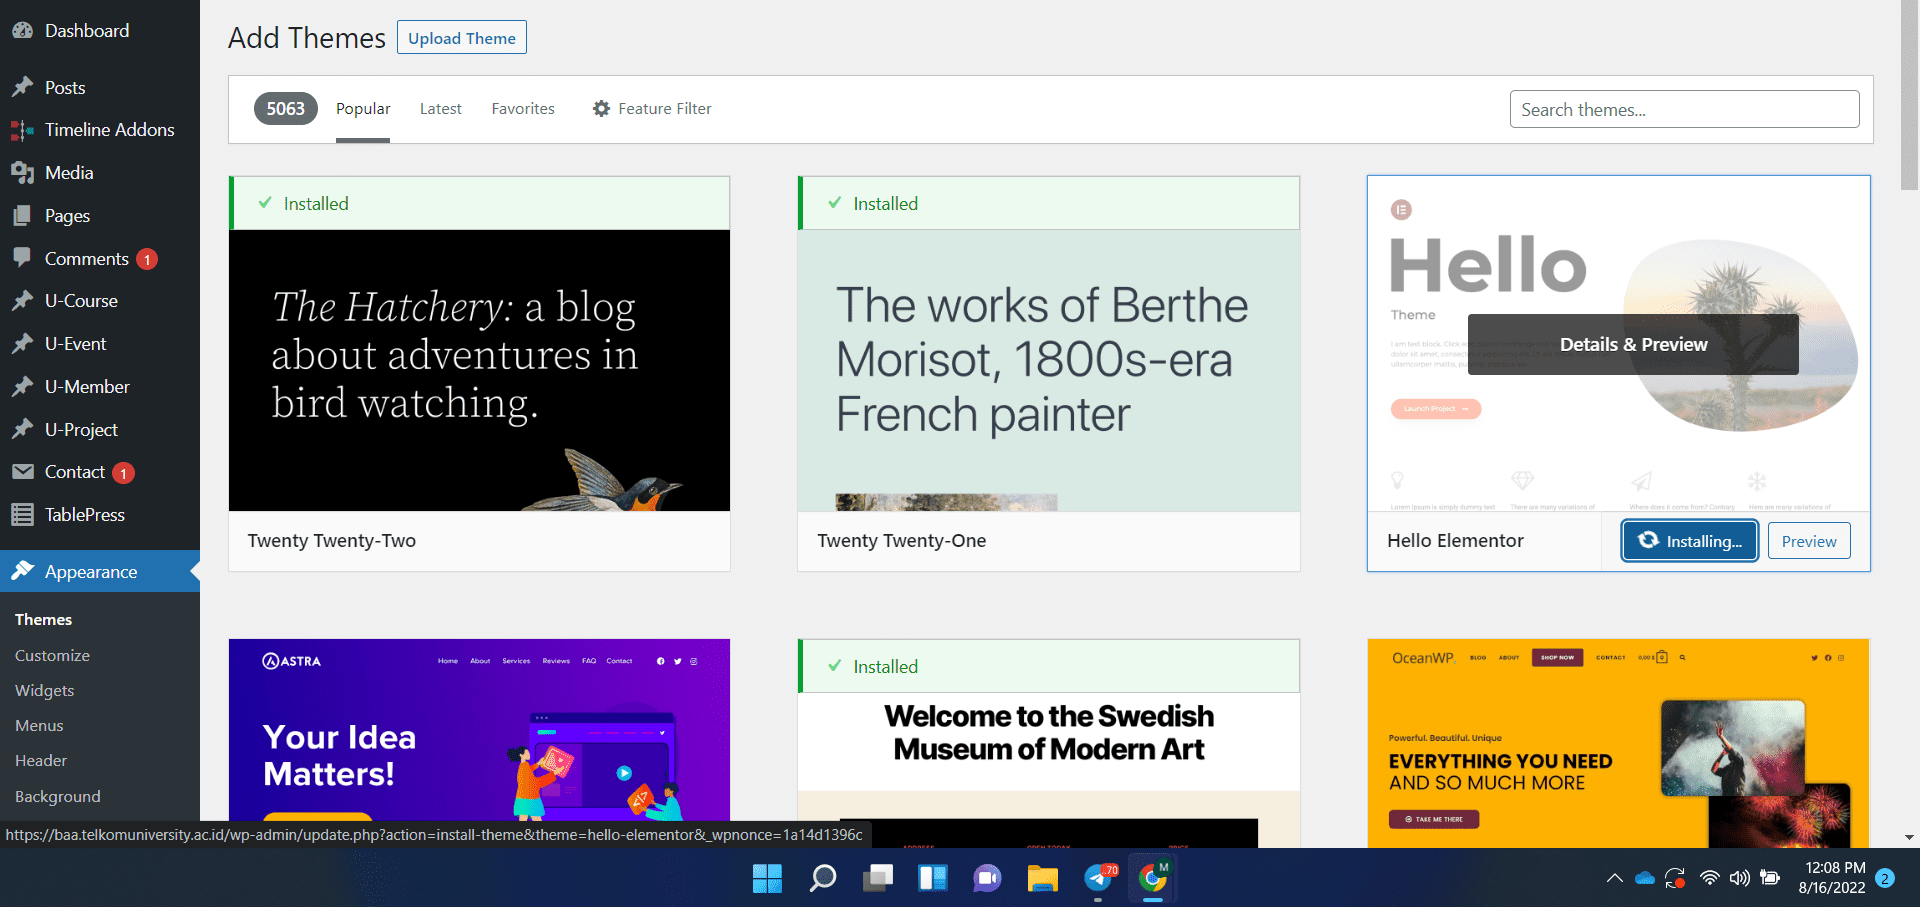
Task: Click Twenty Twenty-Two theme name
Action: [x=332, y=541]
